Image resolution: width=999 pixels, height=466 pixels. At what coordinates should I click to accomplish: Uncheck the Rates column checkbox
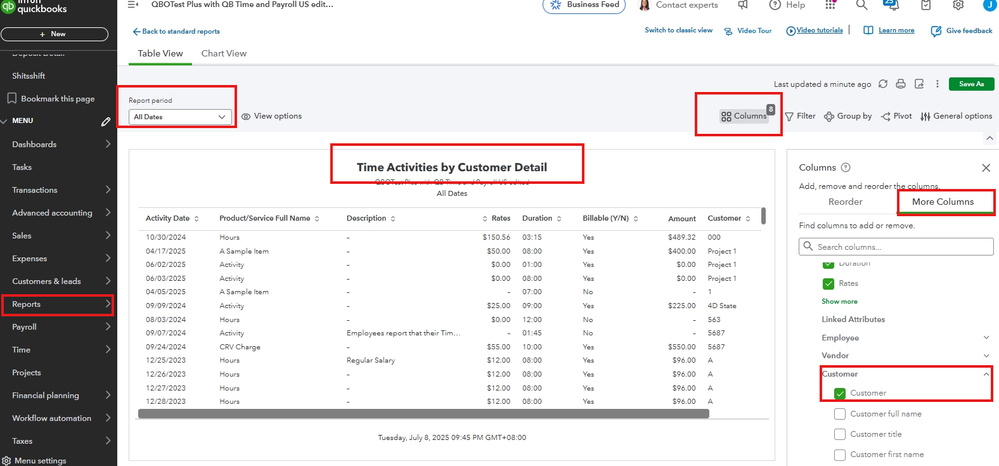click(828, 284)
